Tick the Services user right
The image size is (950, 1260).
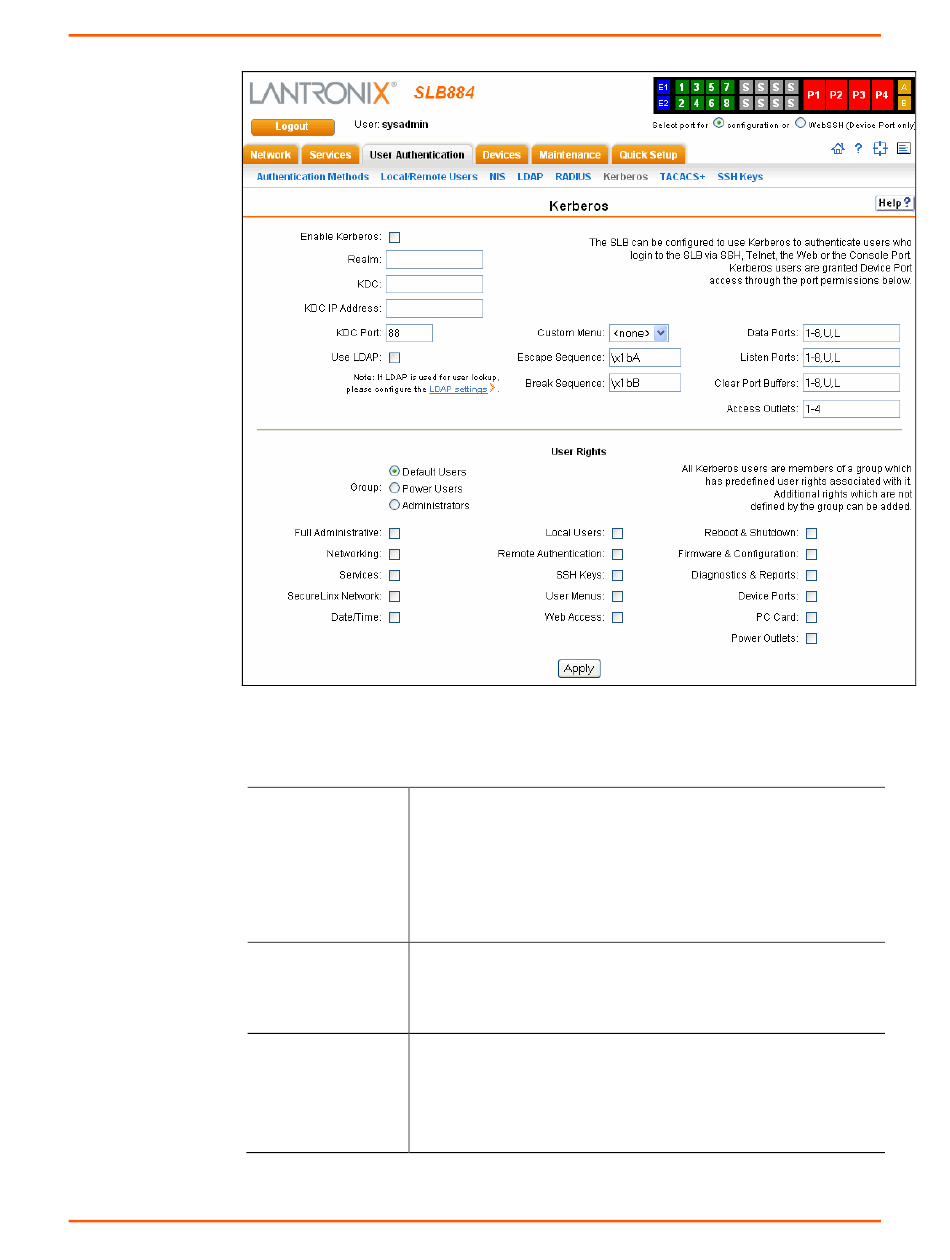[x=394, y=575]
